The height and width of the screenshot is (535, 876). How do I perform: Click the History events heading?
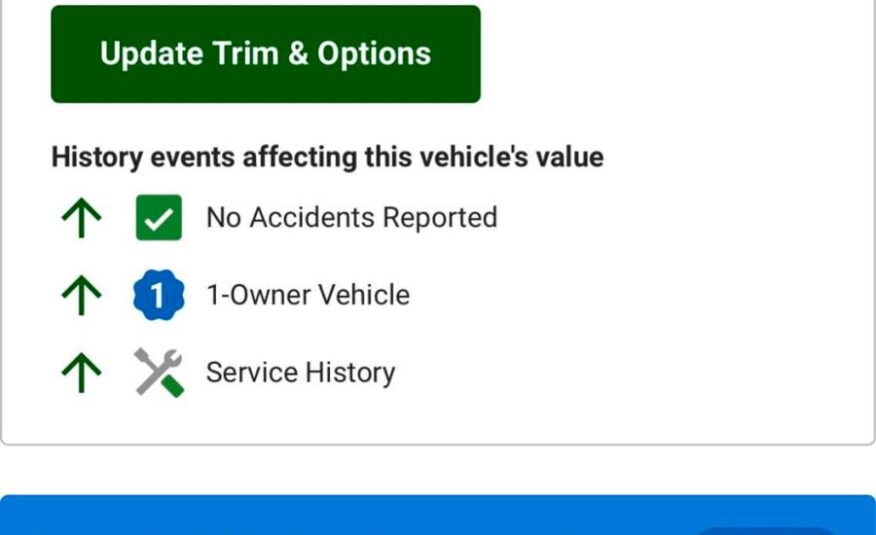point(327,157)
